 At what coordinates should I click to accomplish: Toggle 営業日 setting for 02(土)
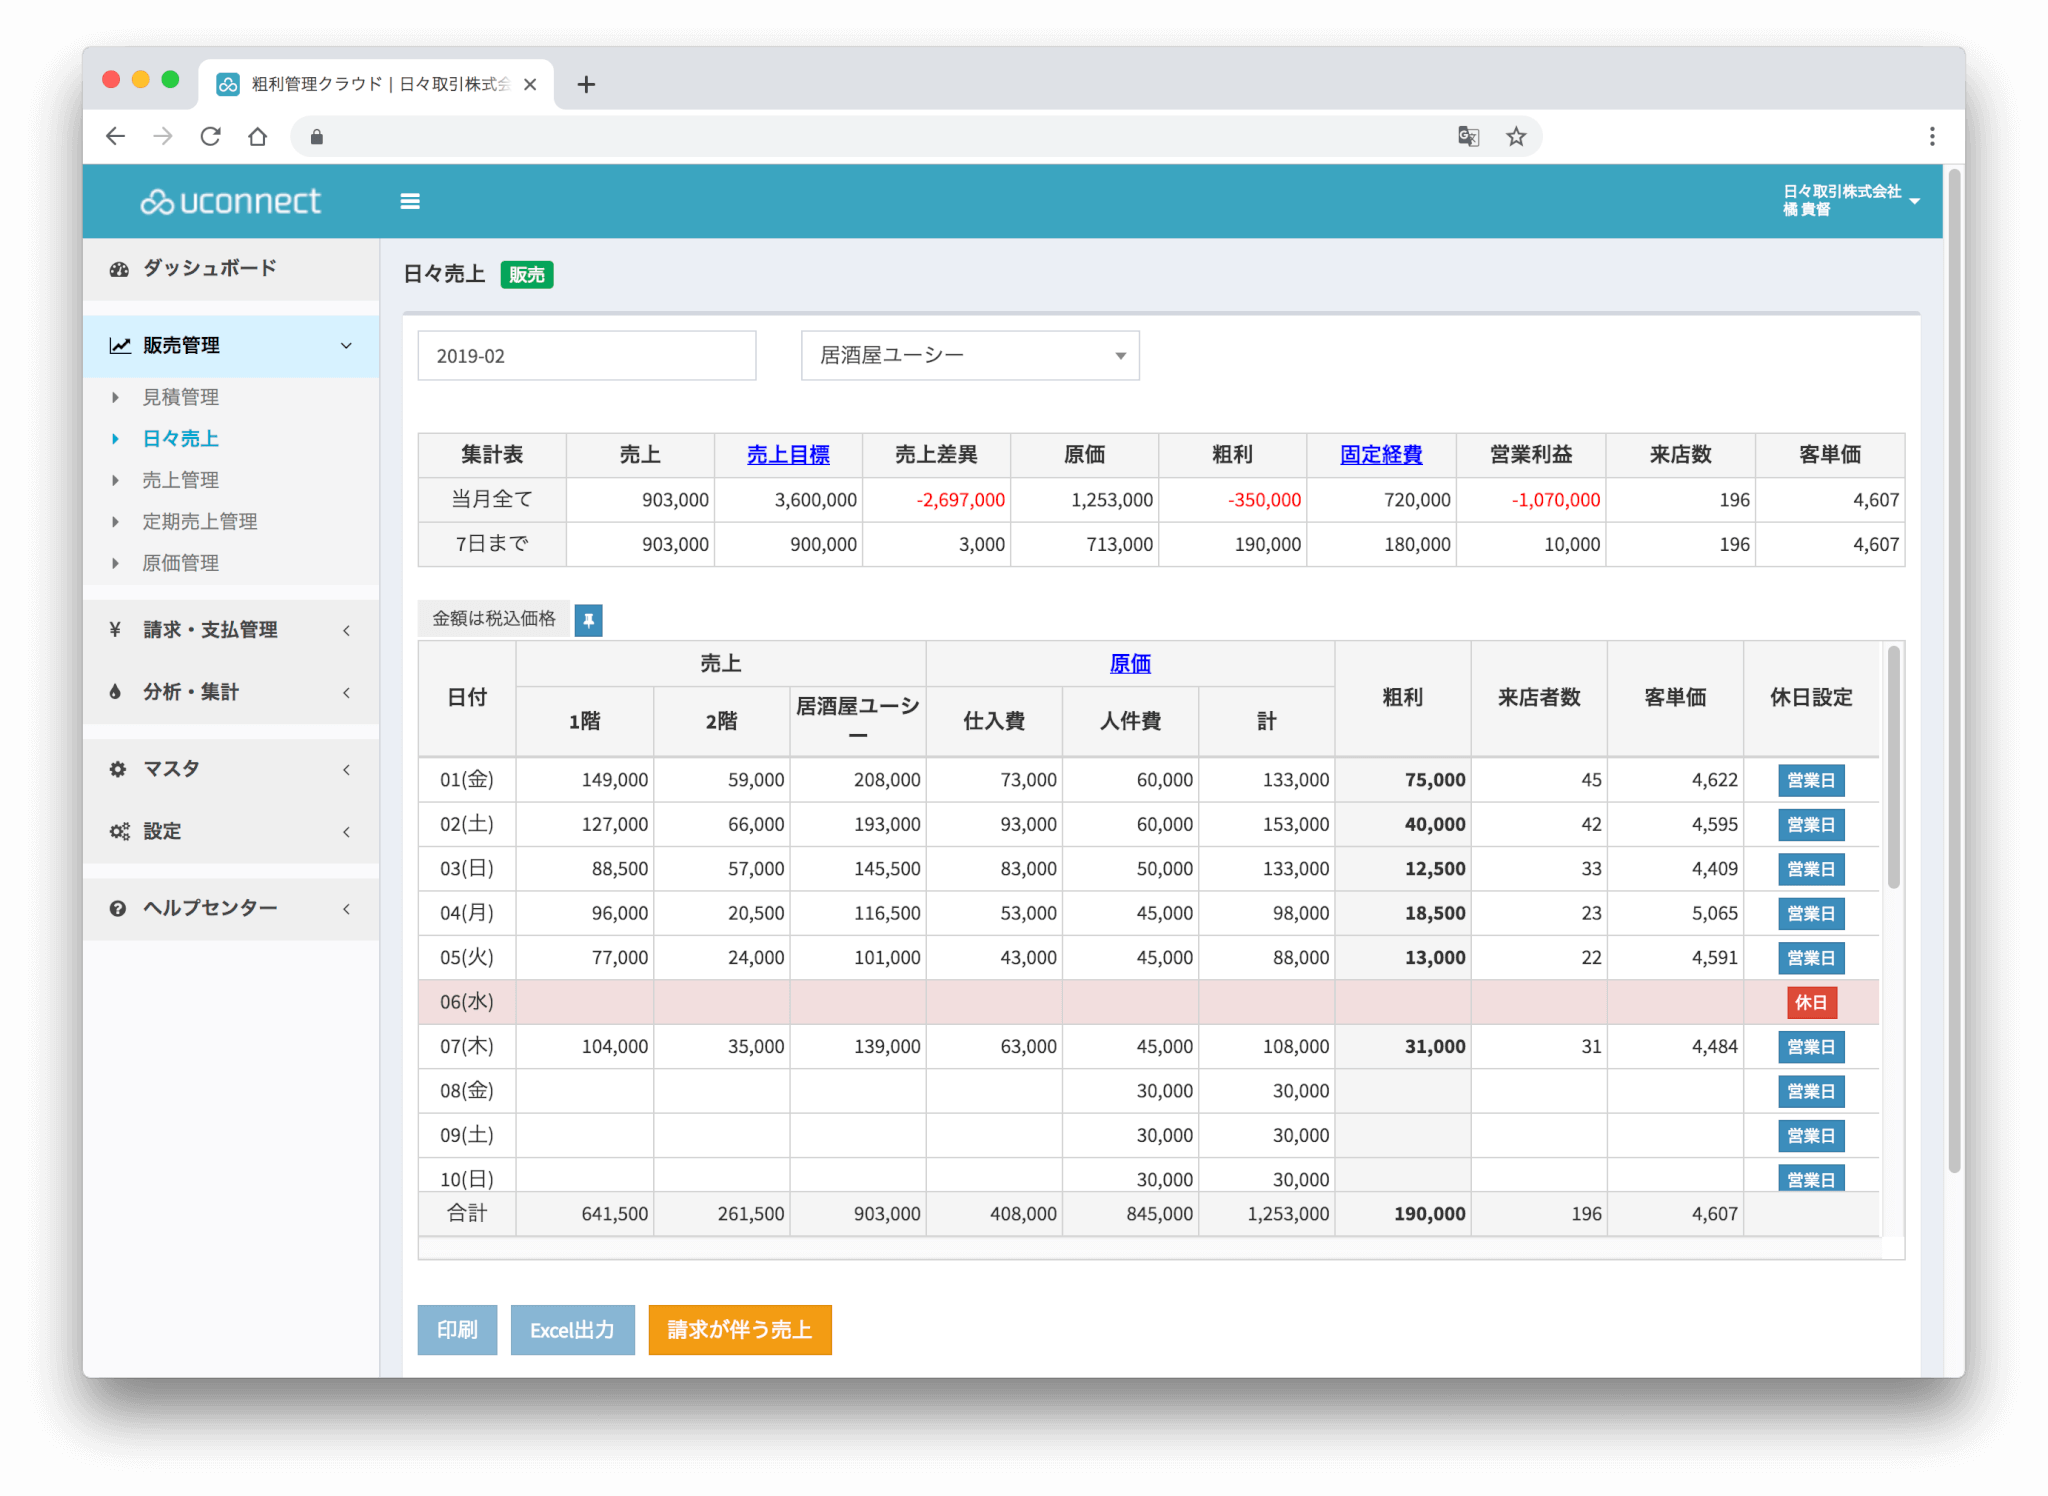click(1811, 825)
